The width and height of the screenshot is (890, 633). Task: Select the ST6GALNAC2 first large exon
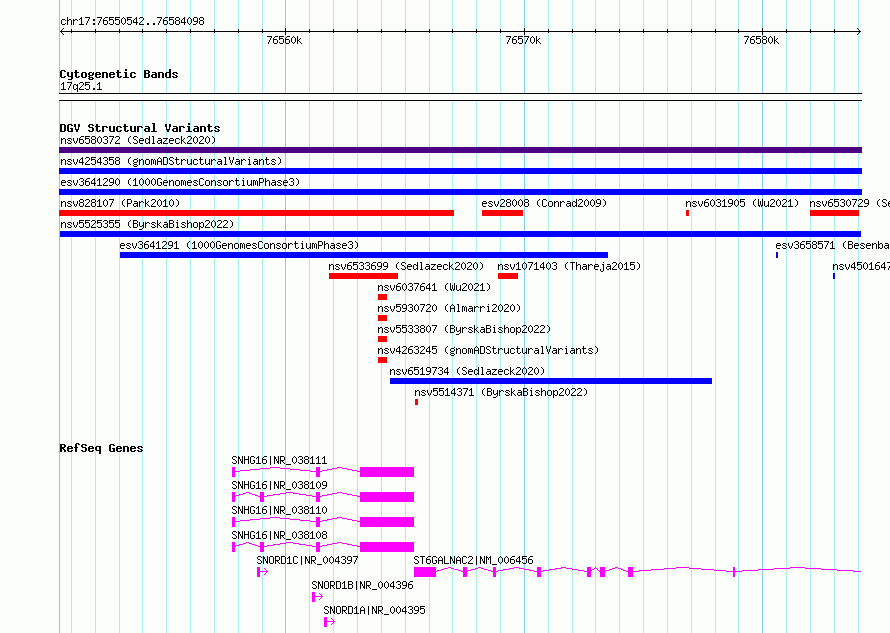click(x=425, y=572)
